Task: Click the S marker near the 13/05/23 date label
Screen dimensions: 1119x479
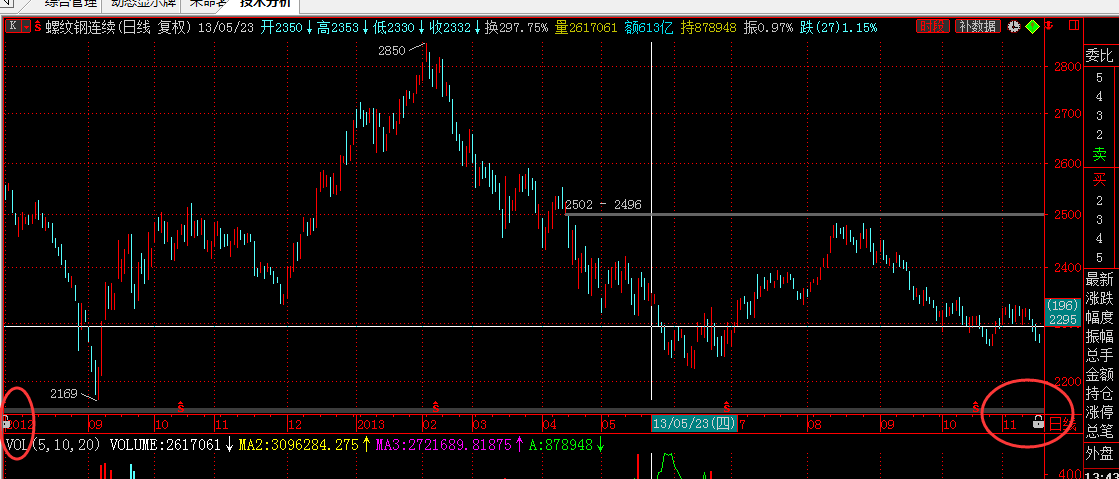Action: click(x=726, y=406)
